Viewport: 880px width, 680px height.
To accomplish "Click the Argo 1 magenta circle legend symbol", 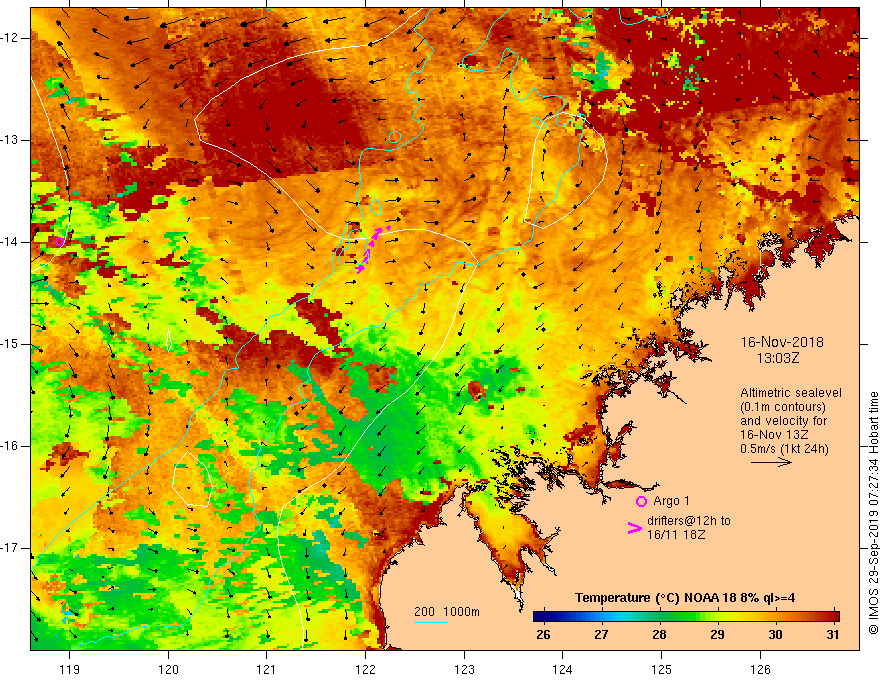I will coord(641,502).
